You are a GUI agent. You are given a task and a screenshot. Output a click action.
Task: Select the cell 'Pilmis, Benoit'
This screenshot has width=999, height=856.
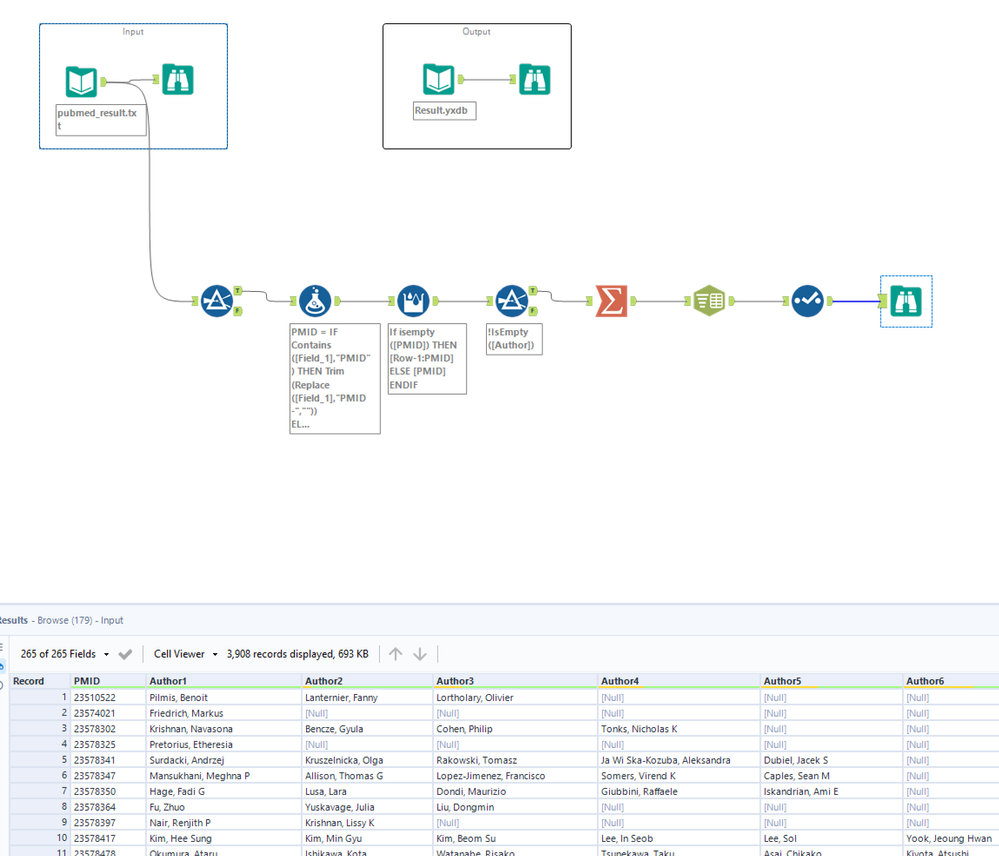tap(224, 697)
